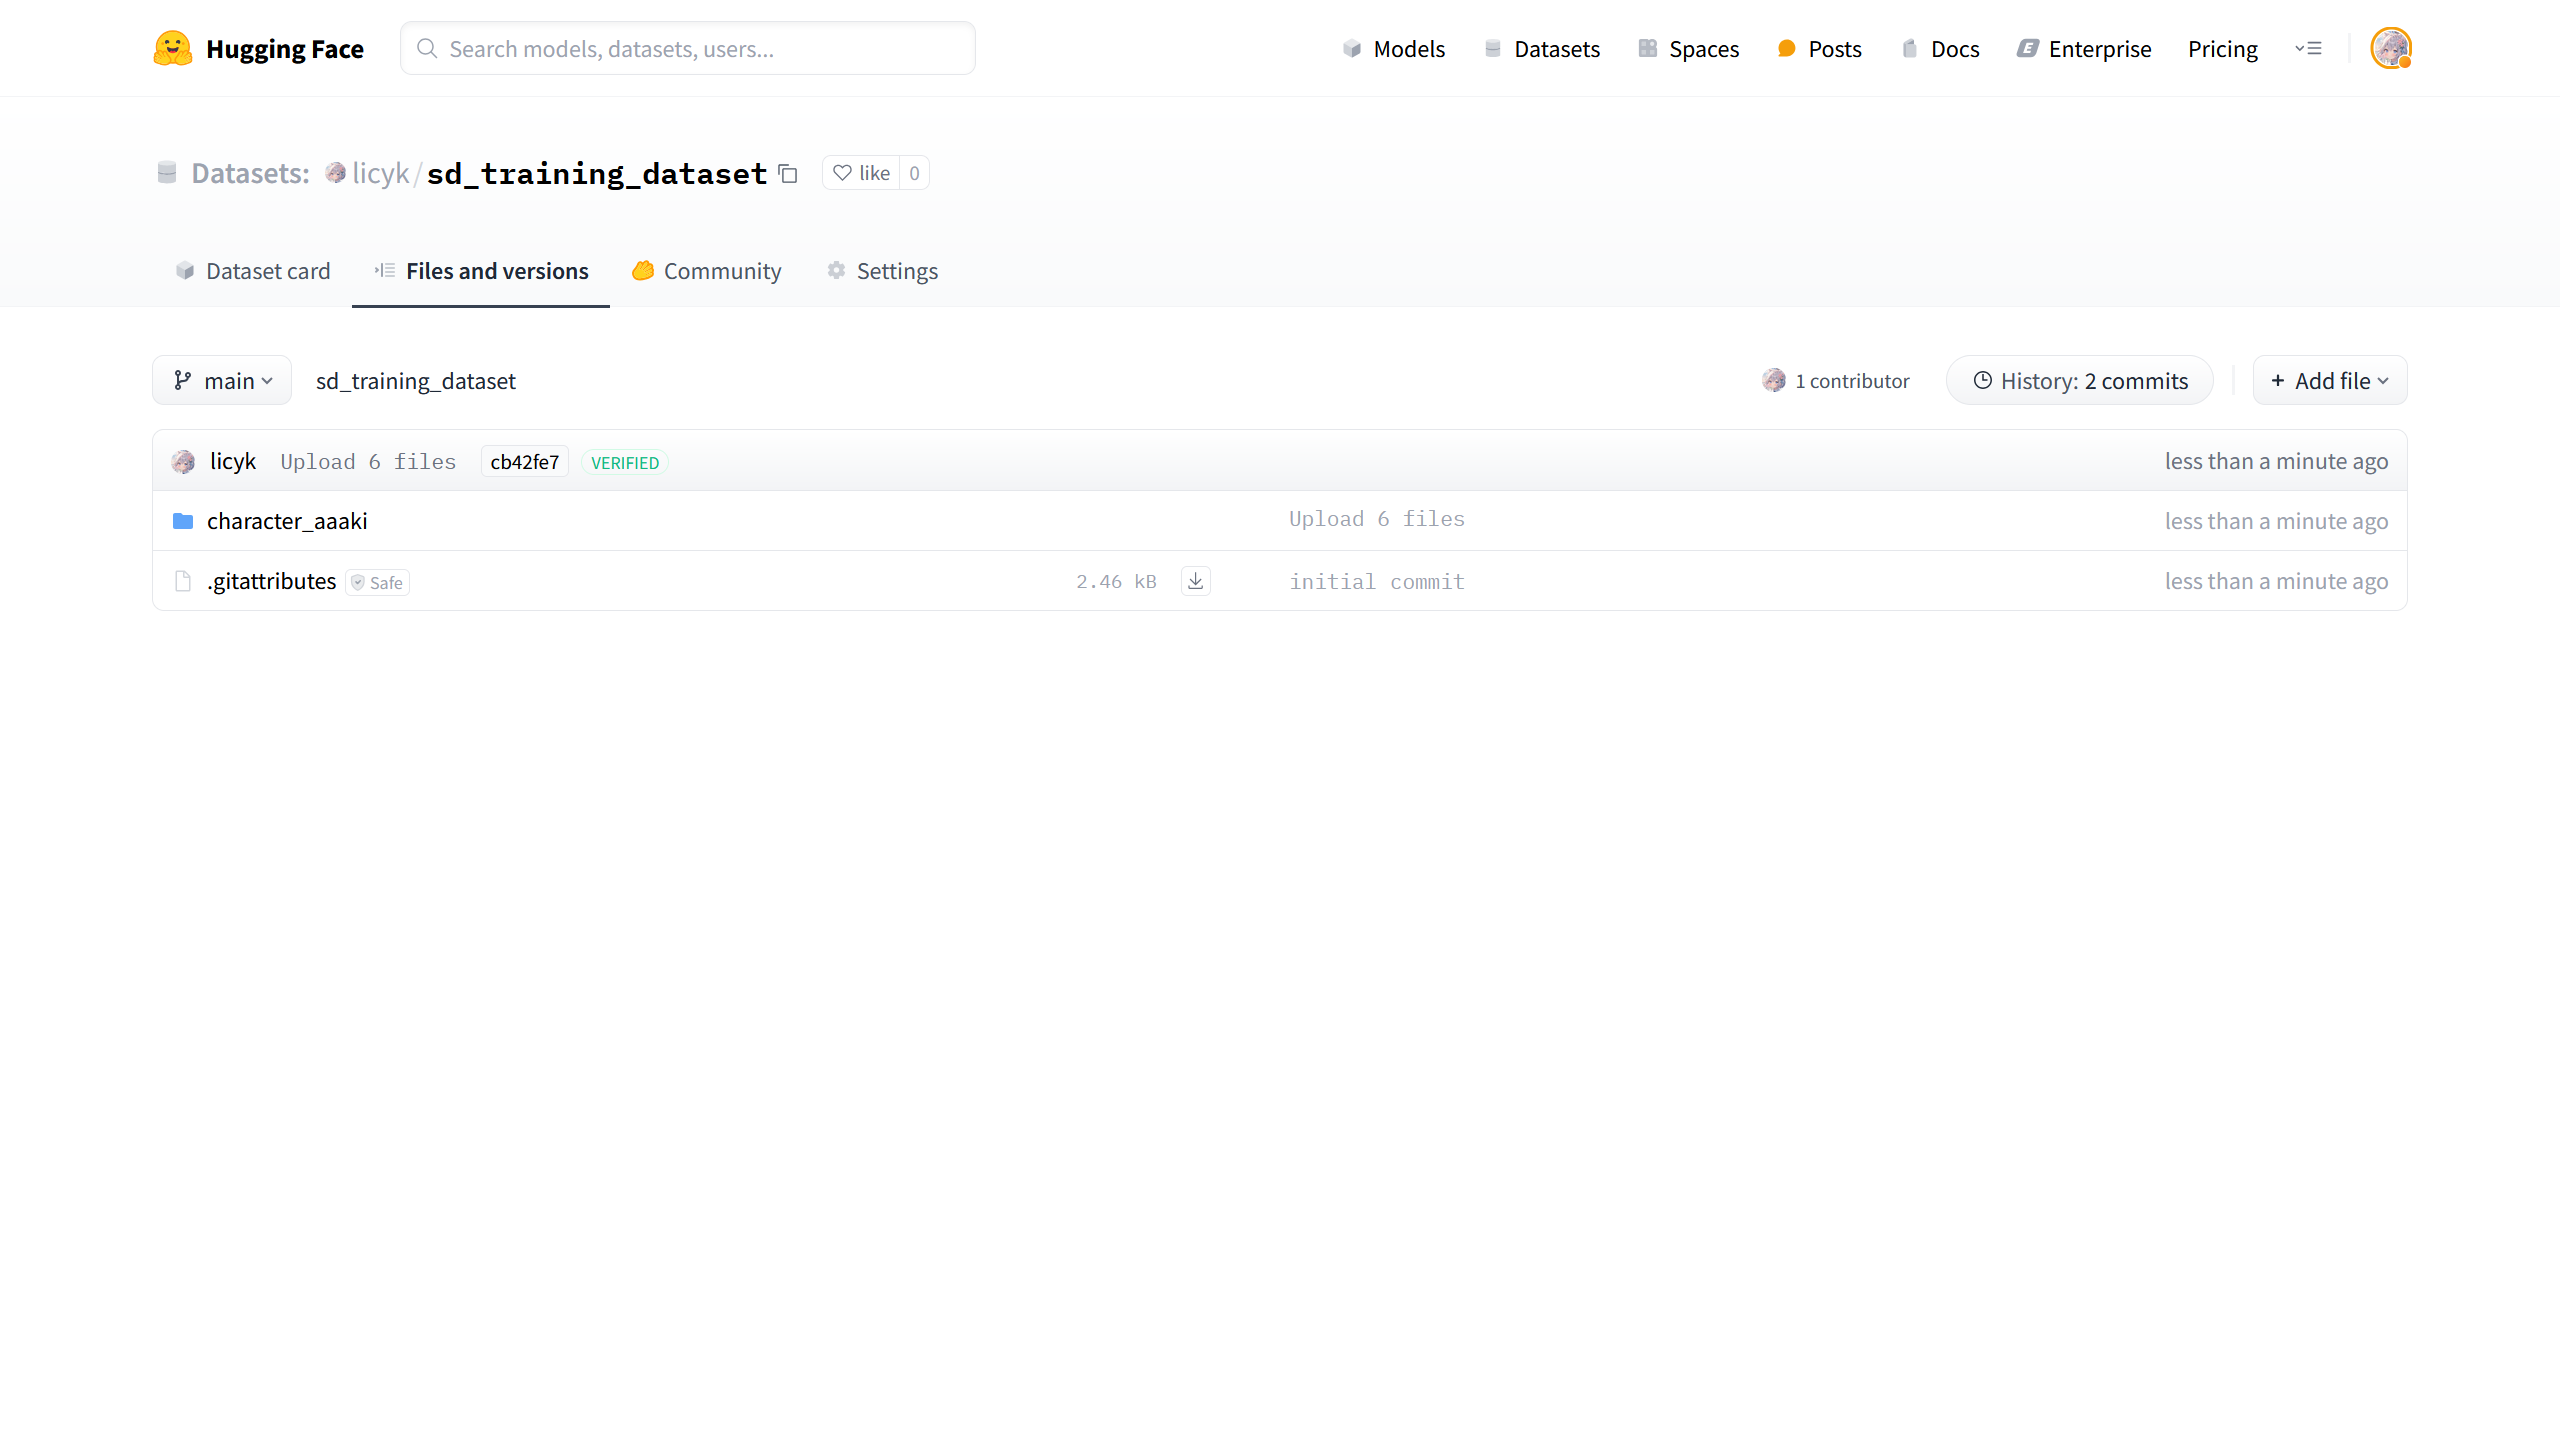Click the Posts speech bubble icon
This screenshot has width=2560, height=1440.
pos(1785,48)
